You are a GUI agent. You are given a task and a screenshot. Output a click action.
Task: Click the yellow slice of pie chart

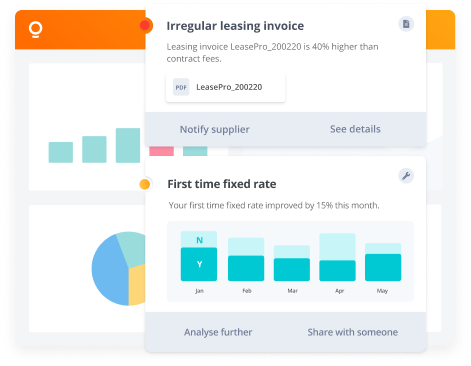coord(137,285)
